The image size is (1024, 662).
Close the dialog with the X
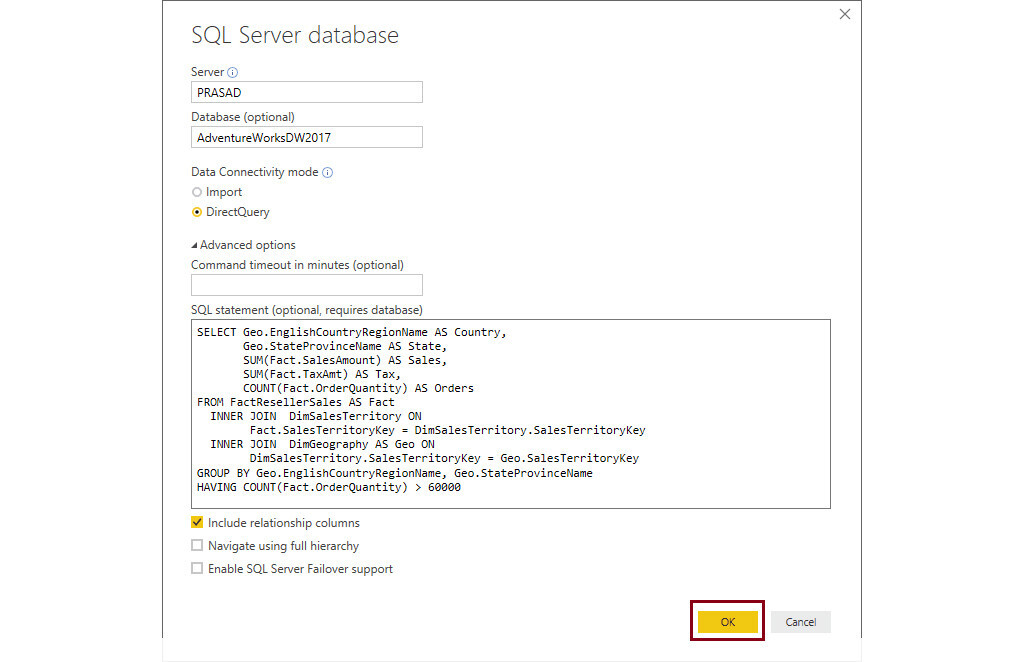coord(845,14)
